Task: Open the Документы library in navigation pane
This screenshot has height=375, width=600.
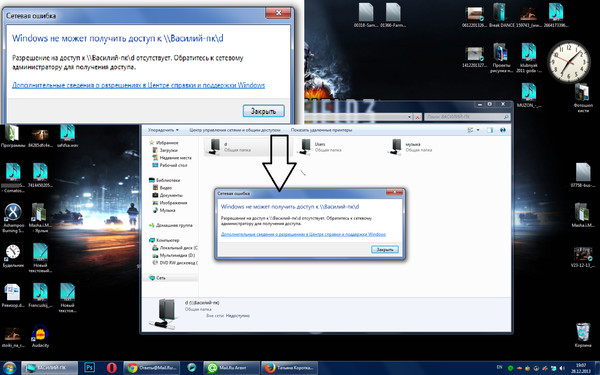Action: click(167, 195)
